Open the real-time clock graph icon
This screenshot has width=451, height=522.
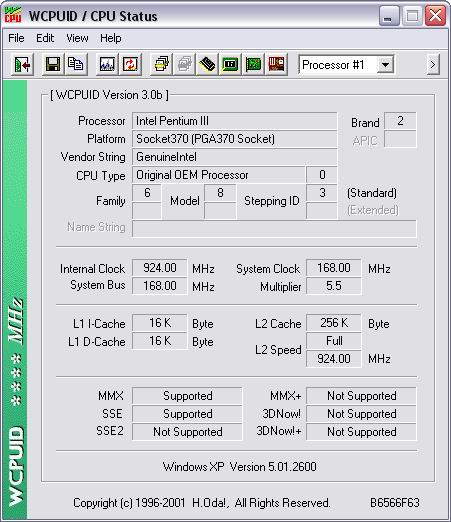pos(107,64)
